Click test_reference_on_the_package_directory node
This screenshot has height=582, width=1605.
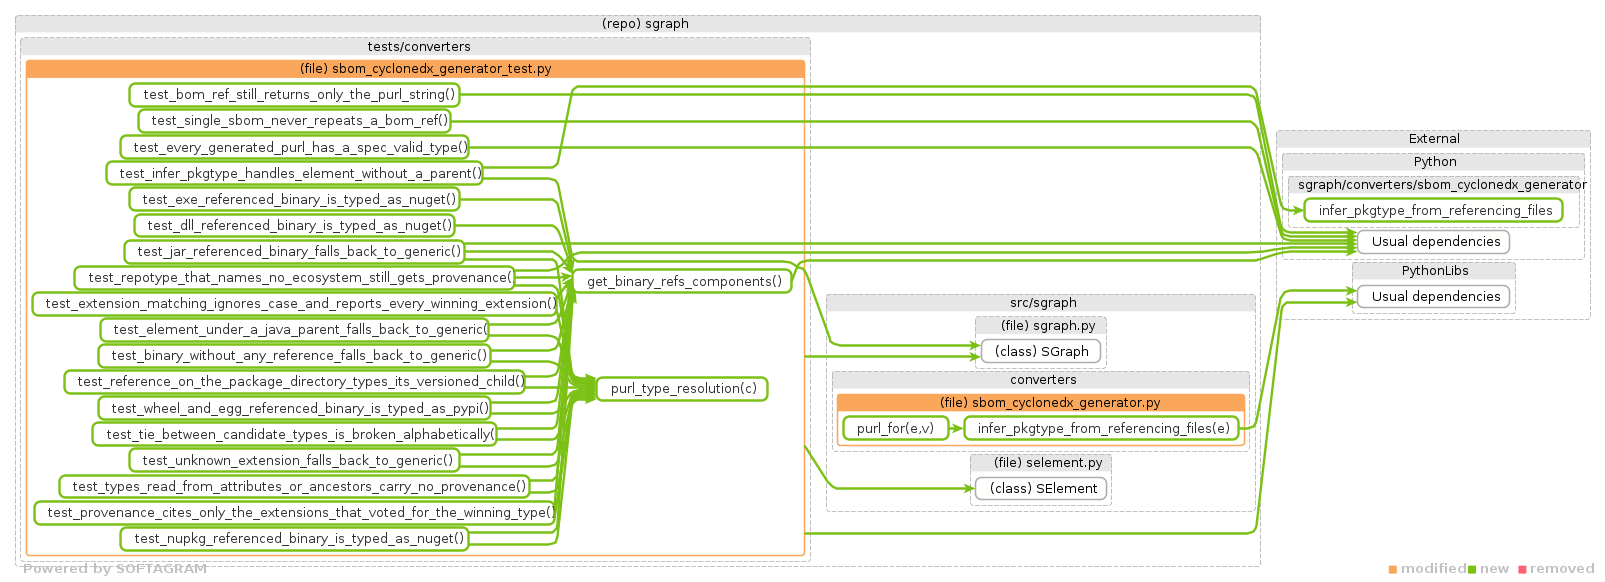pos(295,381)
